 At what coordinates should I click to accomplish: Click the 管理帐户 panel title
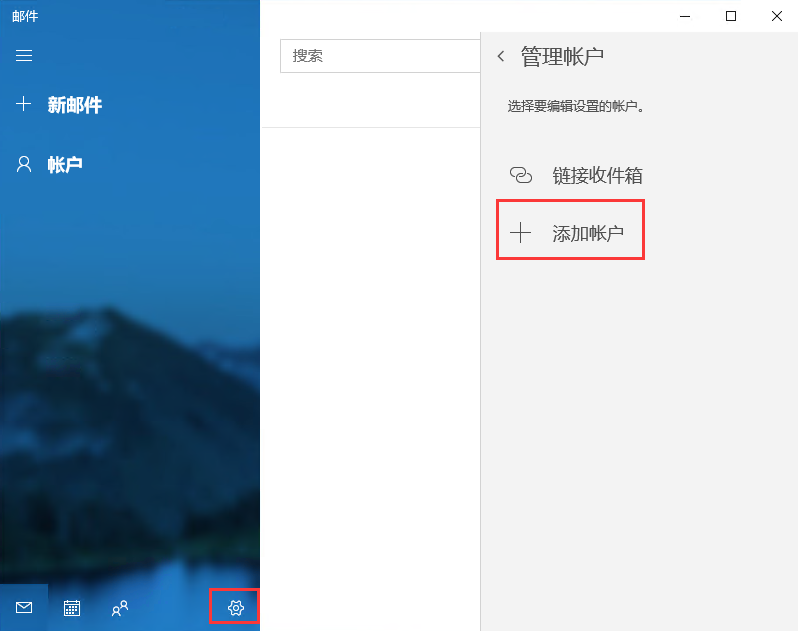(x=562, y=56)
